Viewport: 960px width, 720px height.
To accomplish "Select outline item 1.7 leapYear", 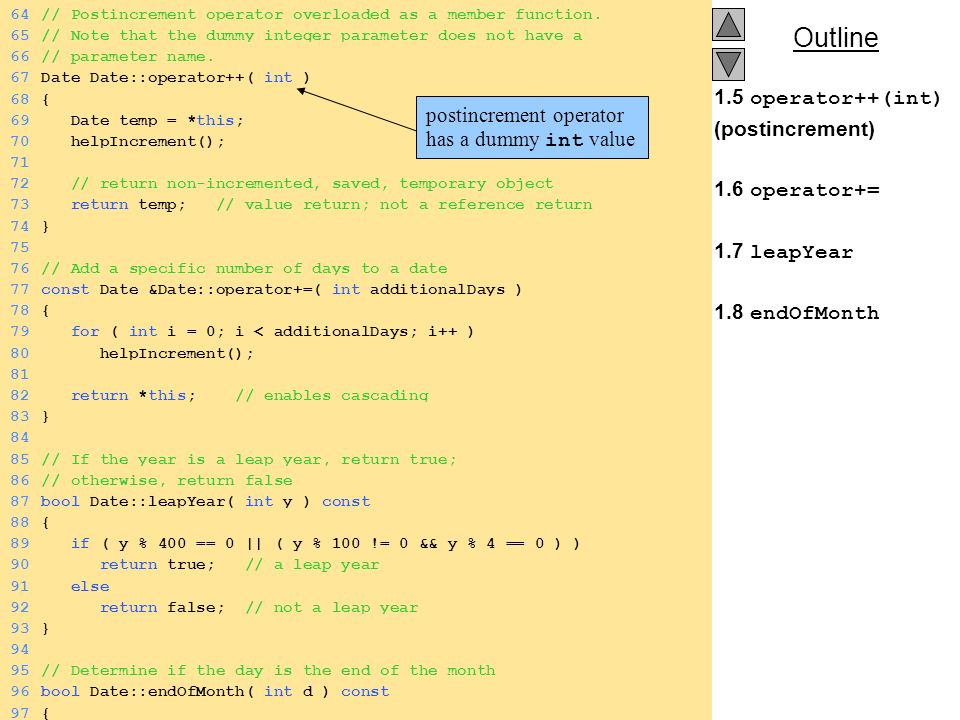I will click(784, 251).
